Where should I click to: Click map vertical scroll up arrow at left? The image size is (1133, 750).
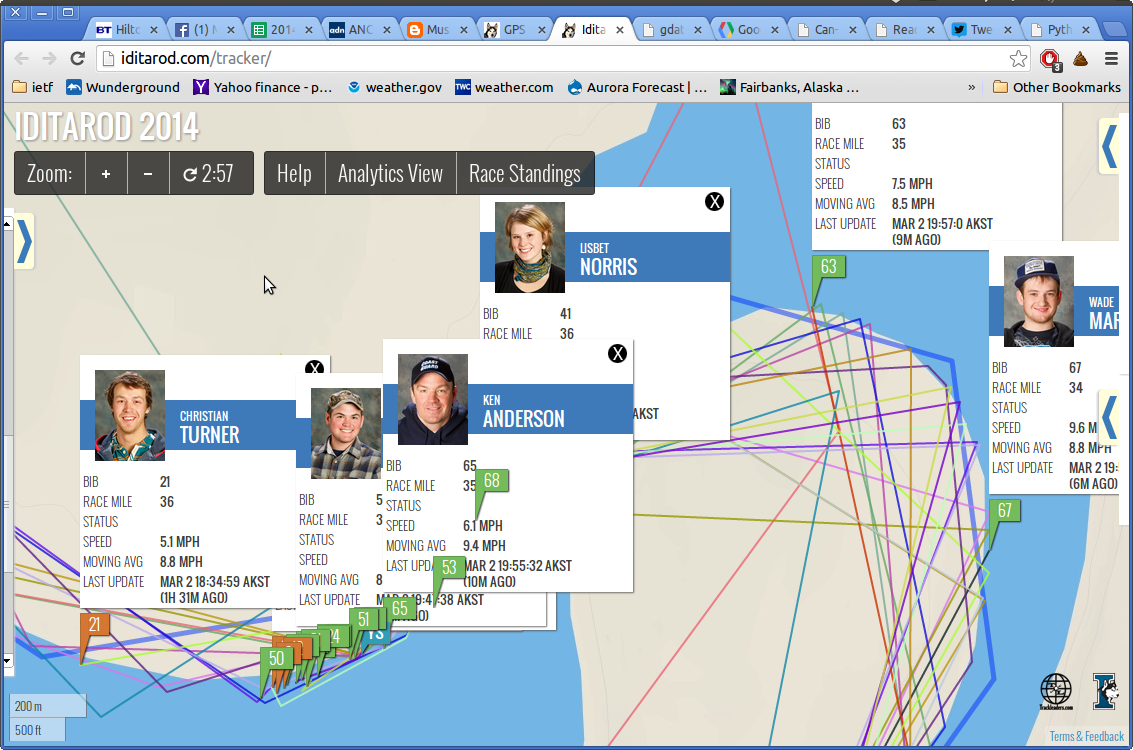7,224
